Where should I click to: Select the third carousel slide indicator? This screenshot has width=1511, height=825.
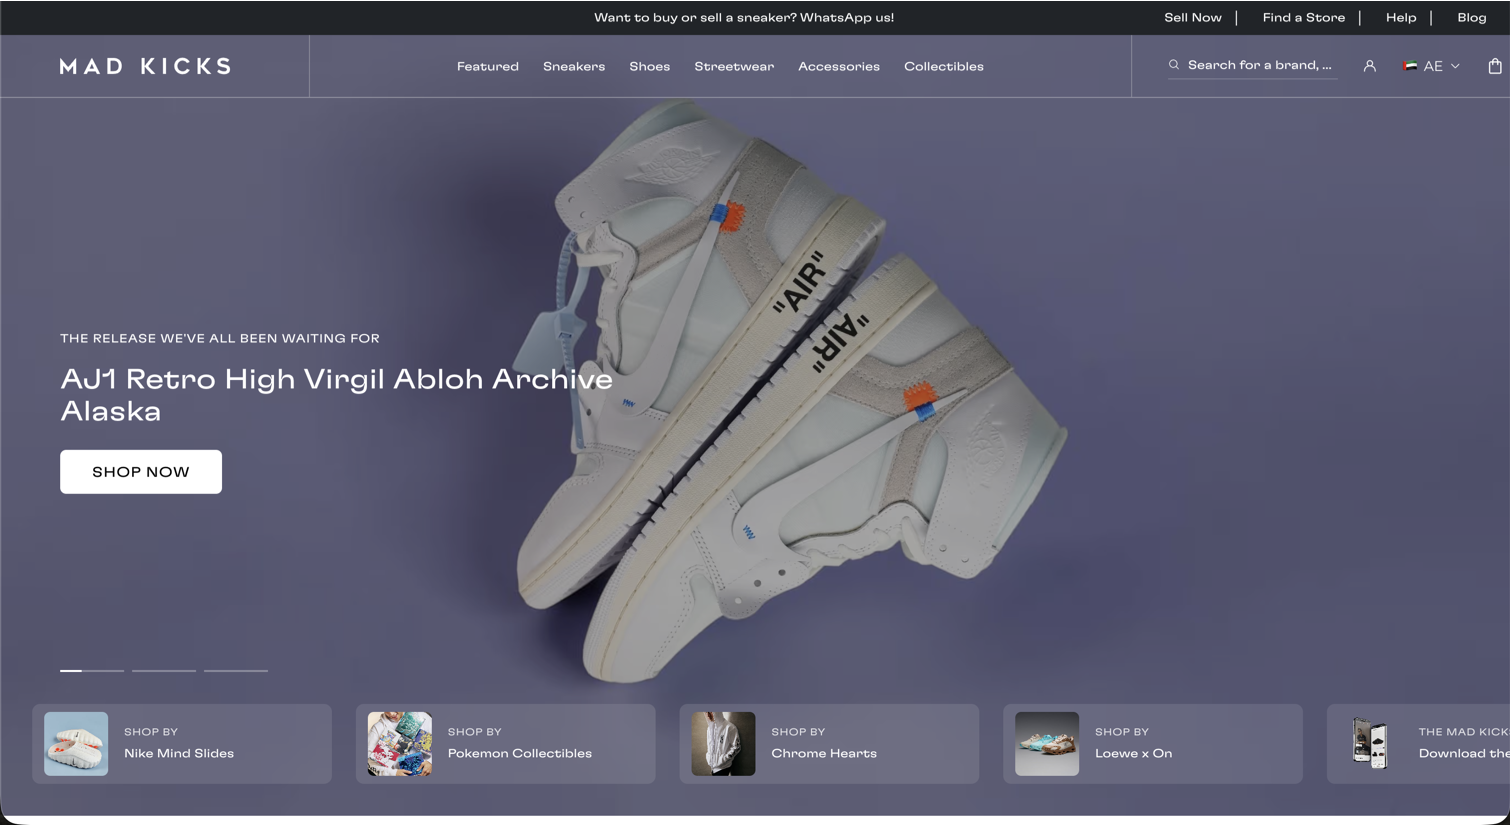(236, 671)
